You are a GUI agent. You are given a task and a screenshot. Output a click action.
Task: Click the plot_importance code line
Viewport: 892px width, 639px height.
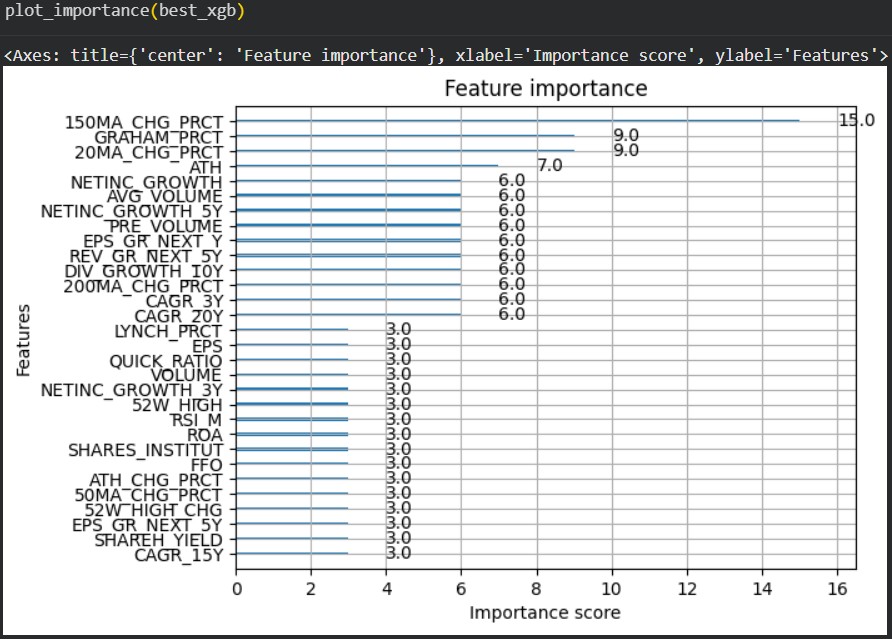tap(125, 12)
